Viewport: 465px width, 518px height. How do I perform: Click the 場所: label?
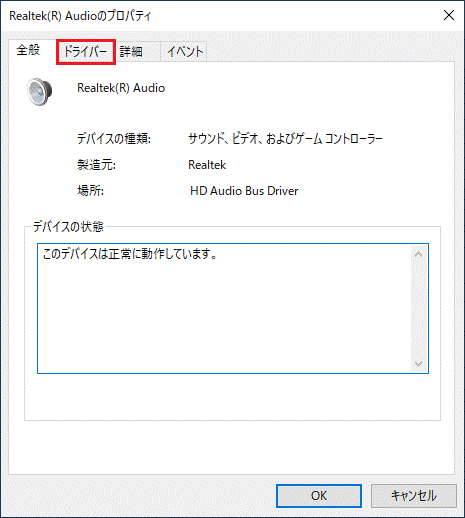[90, 191]
